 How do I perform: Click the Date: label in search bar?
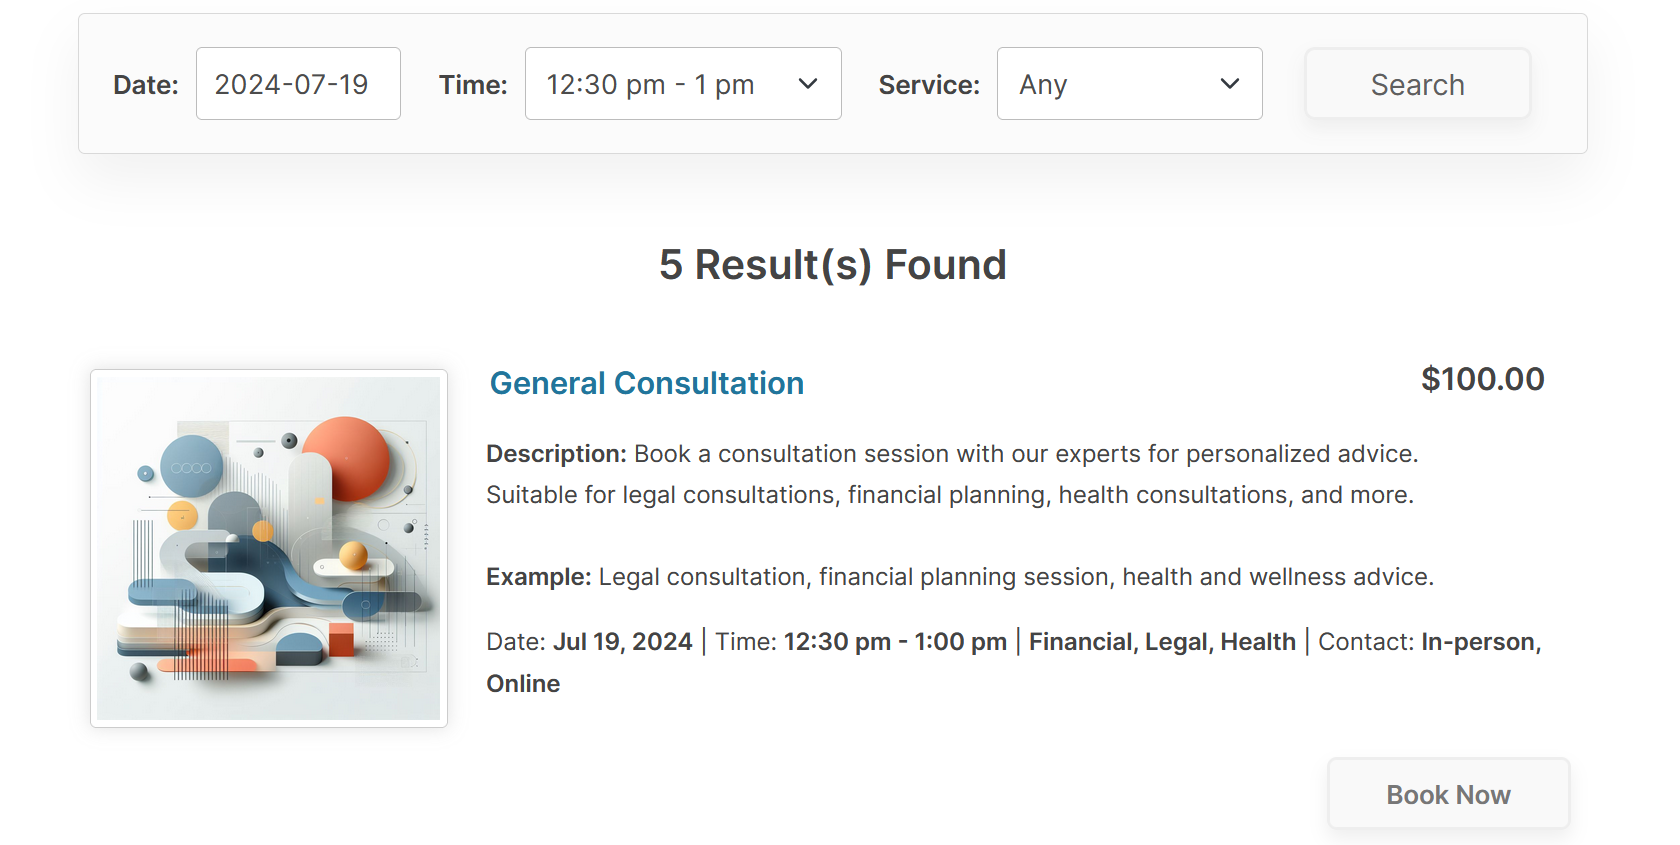146,85
